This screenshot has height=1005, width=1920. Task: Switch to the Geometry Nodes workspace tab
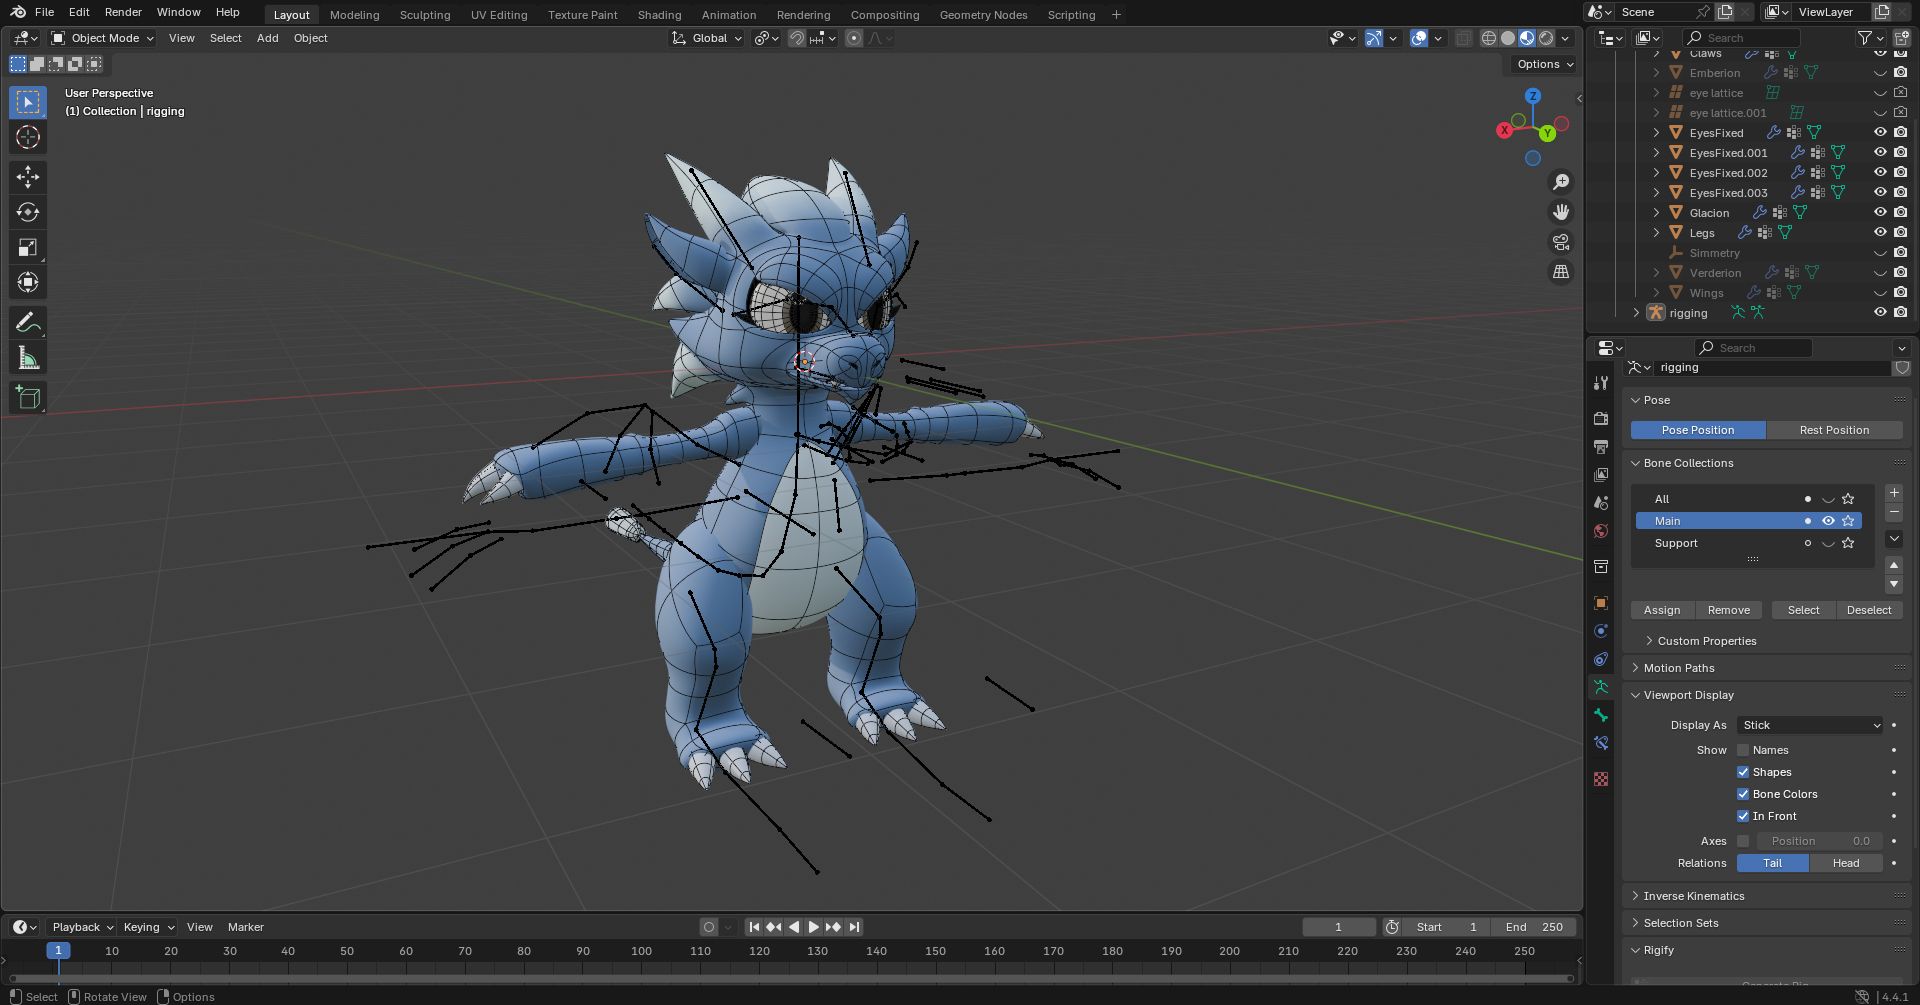[983, 15]
